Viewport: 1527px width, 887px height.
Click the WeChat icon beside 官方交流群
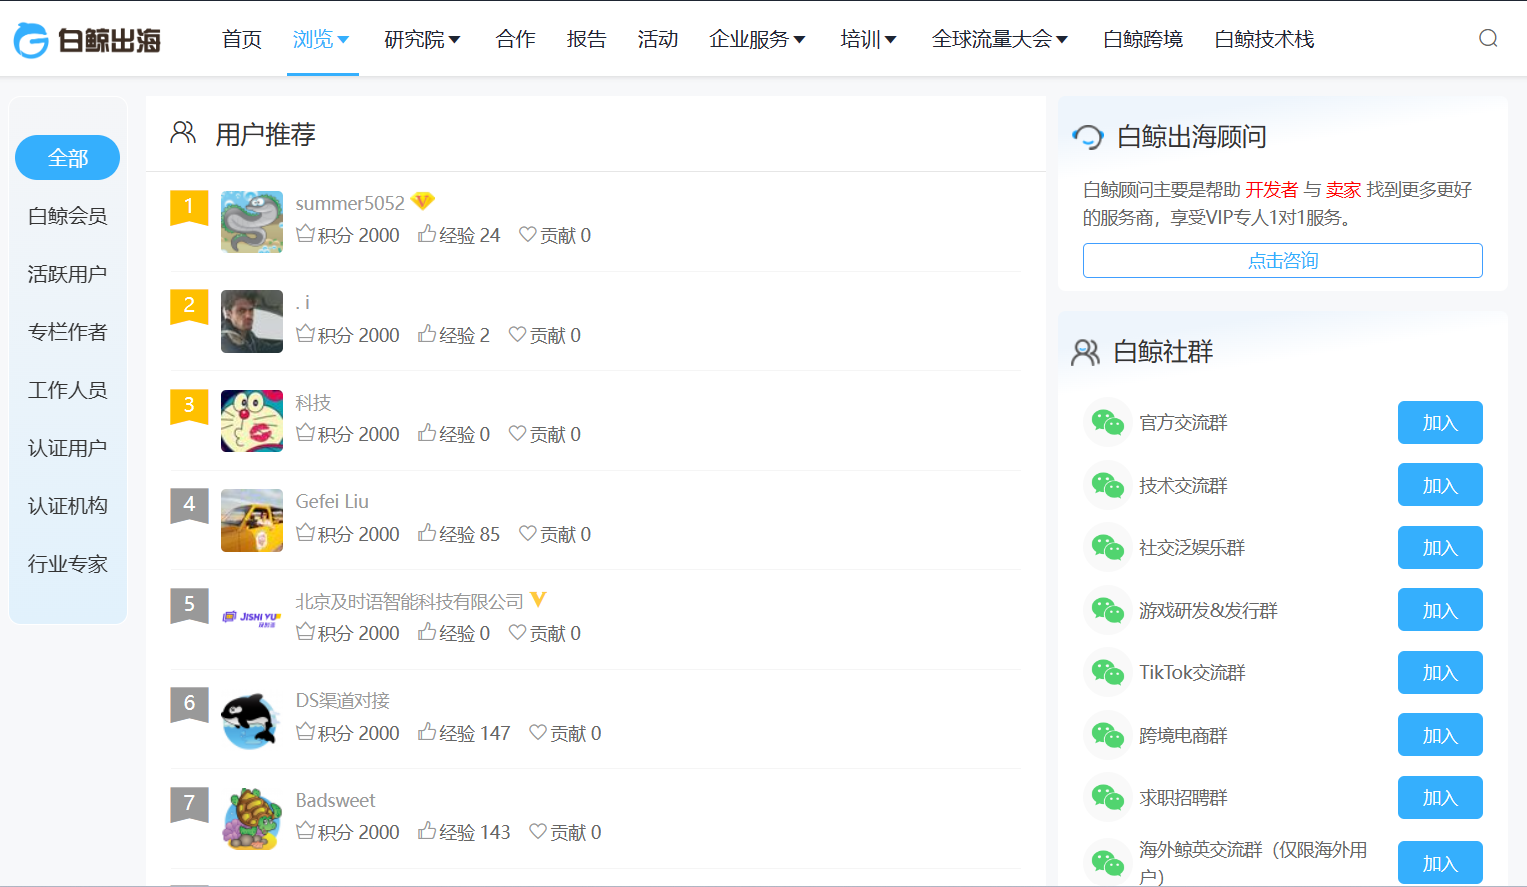pos(1107,422)
